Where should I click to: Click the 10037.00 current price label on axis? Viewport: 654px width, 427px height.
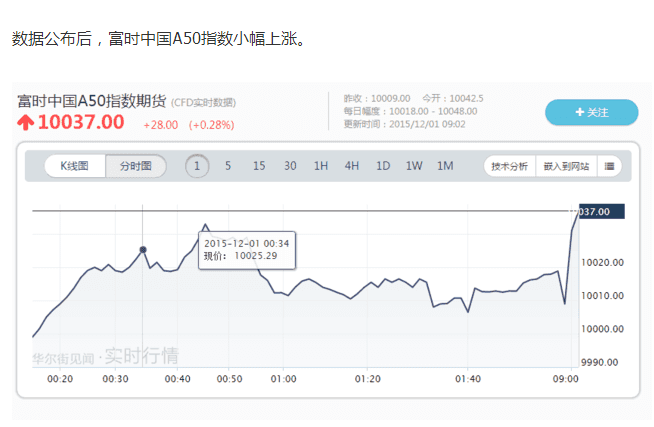click(x=602, y=212)
